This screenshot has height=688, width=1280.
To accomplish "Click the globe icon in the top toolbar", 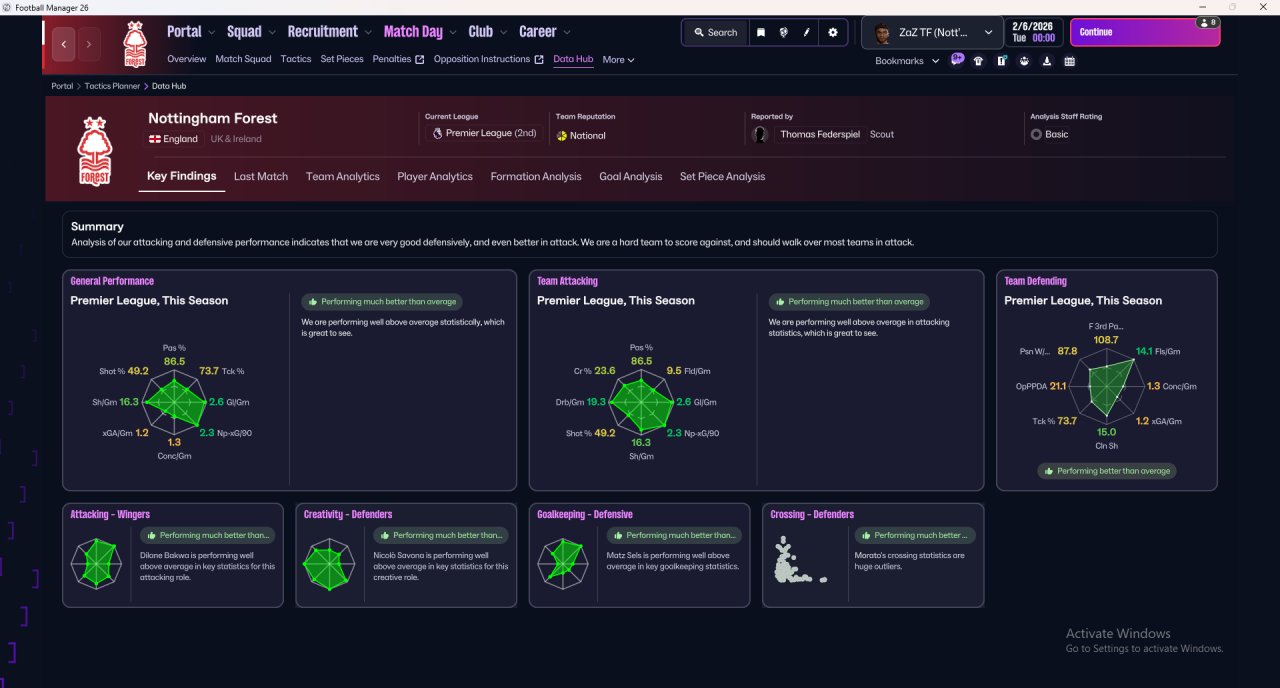I will [784, 32].
